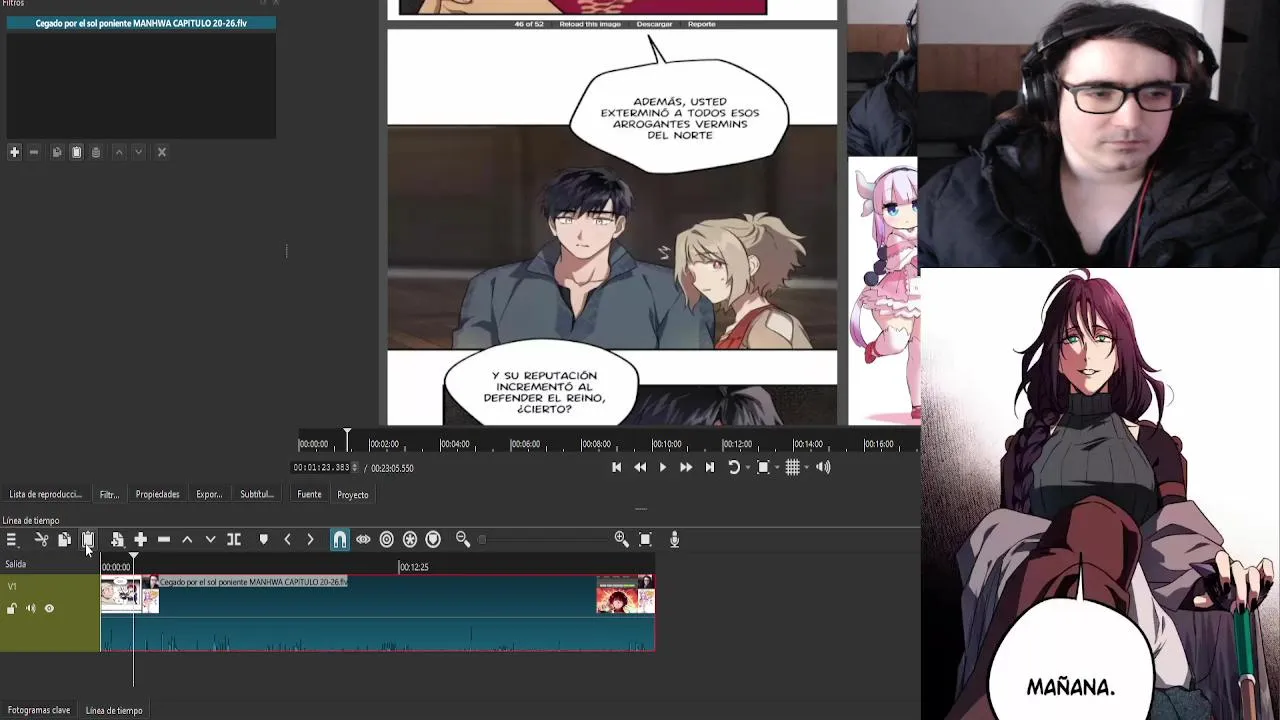Toggle ripple markers
The image size is (1280, 720).
tap(433, 539)
